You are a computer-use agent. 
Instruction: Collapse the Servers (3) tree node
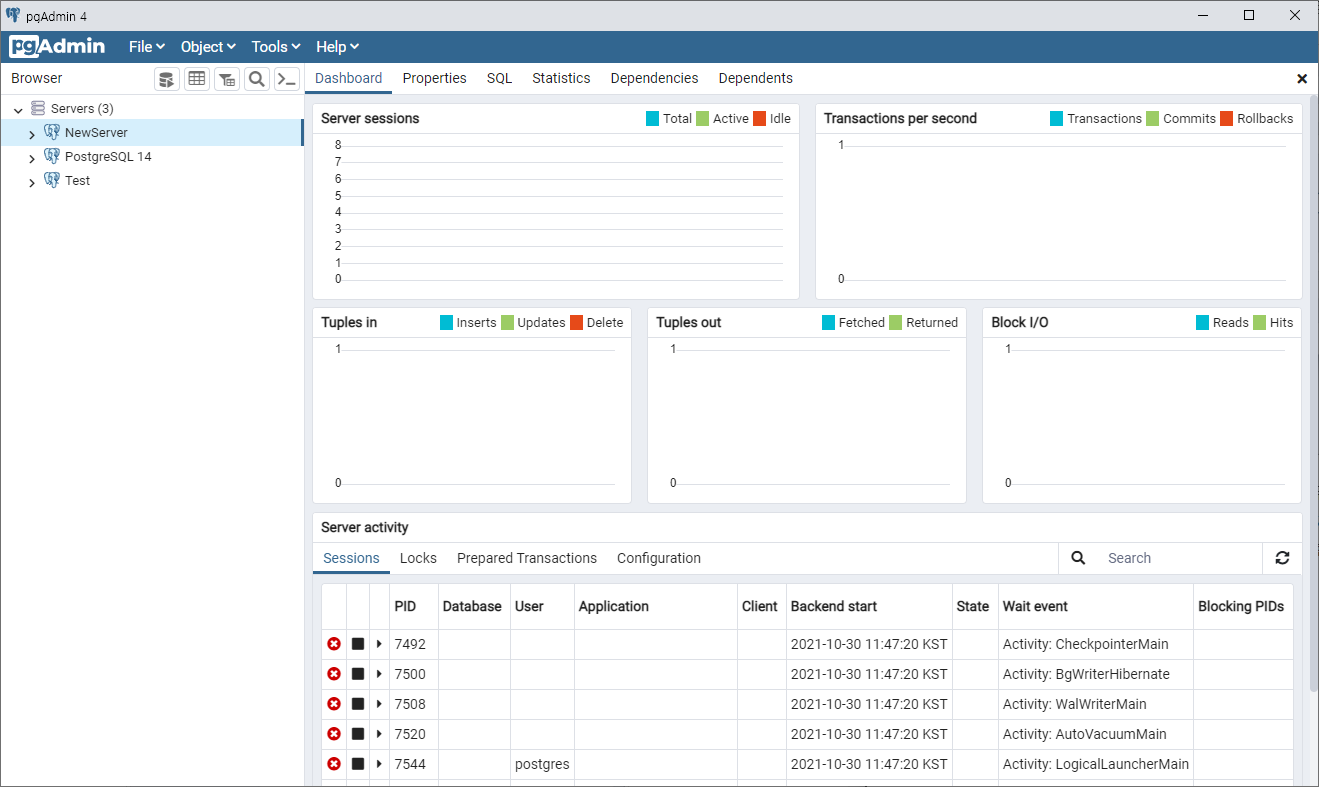[18, 109]
